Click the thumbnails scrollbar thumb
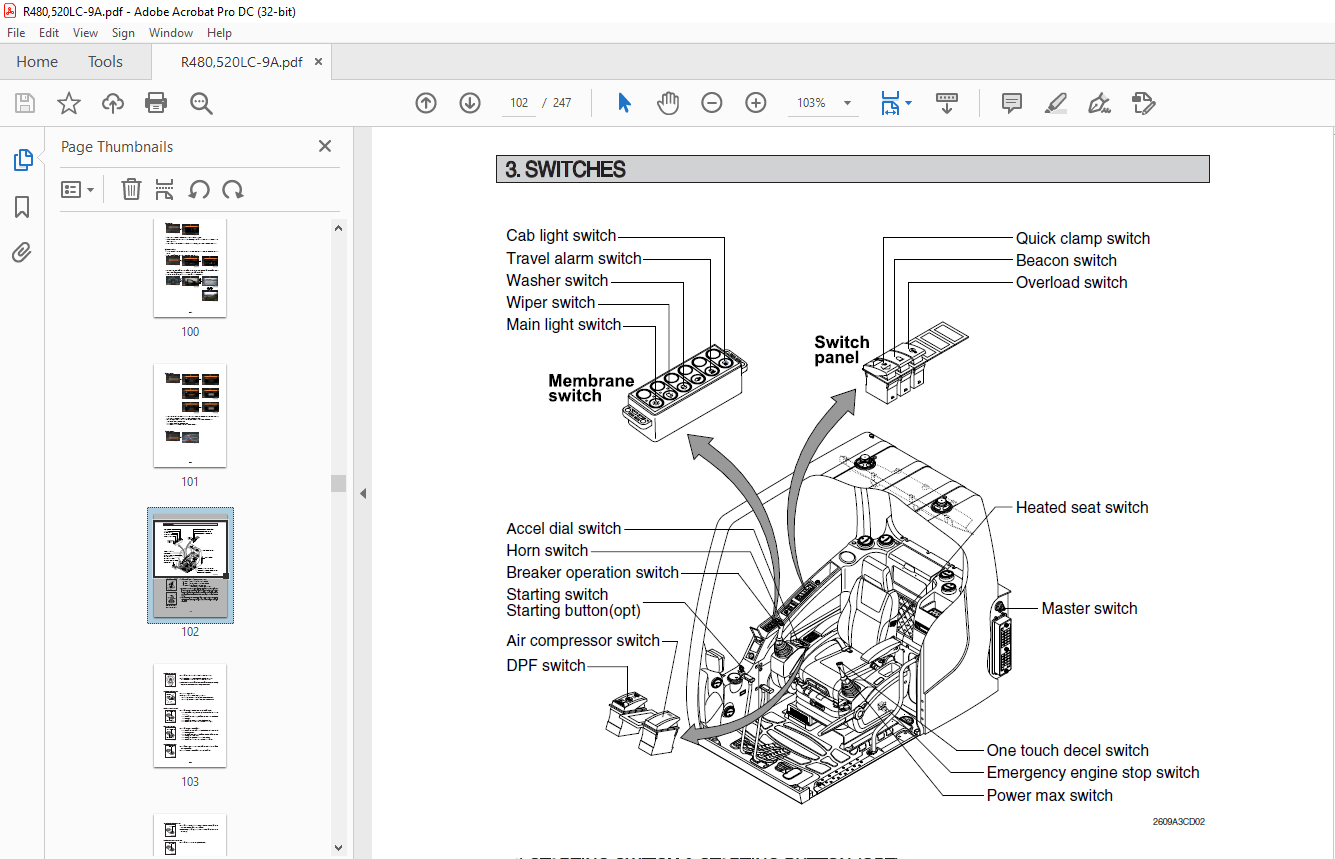Viewport: 1335px width, 859px height. coord(338,483)
